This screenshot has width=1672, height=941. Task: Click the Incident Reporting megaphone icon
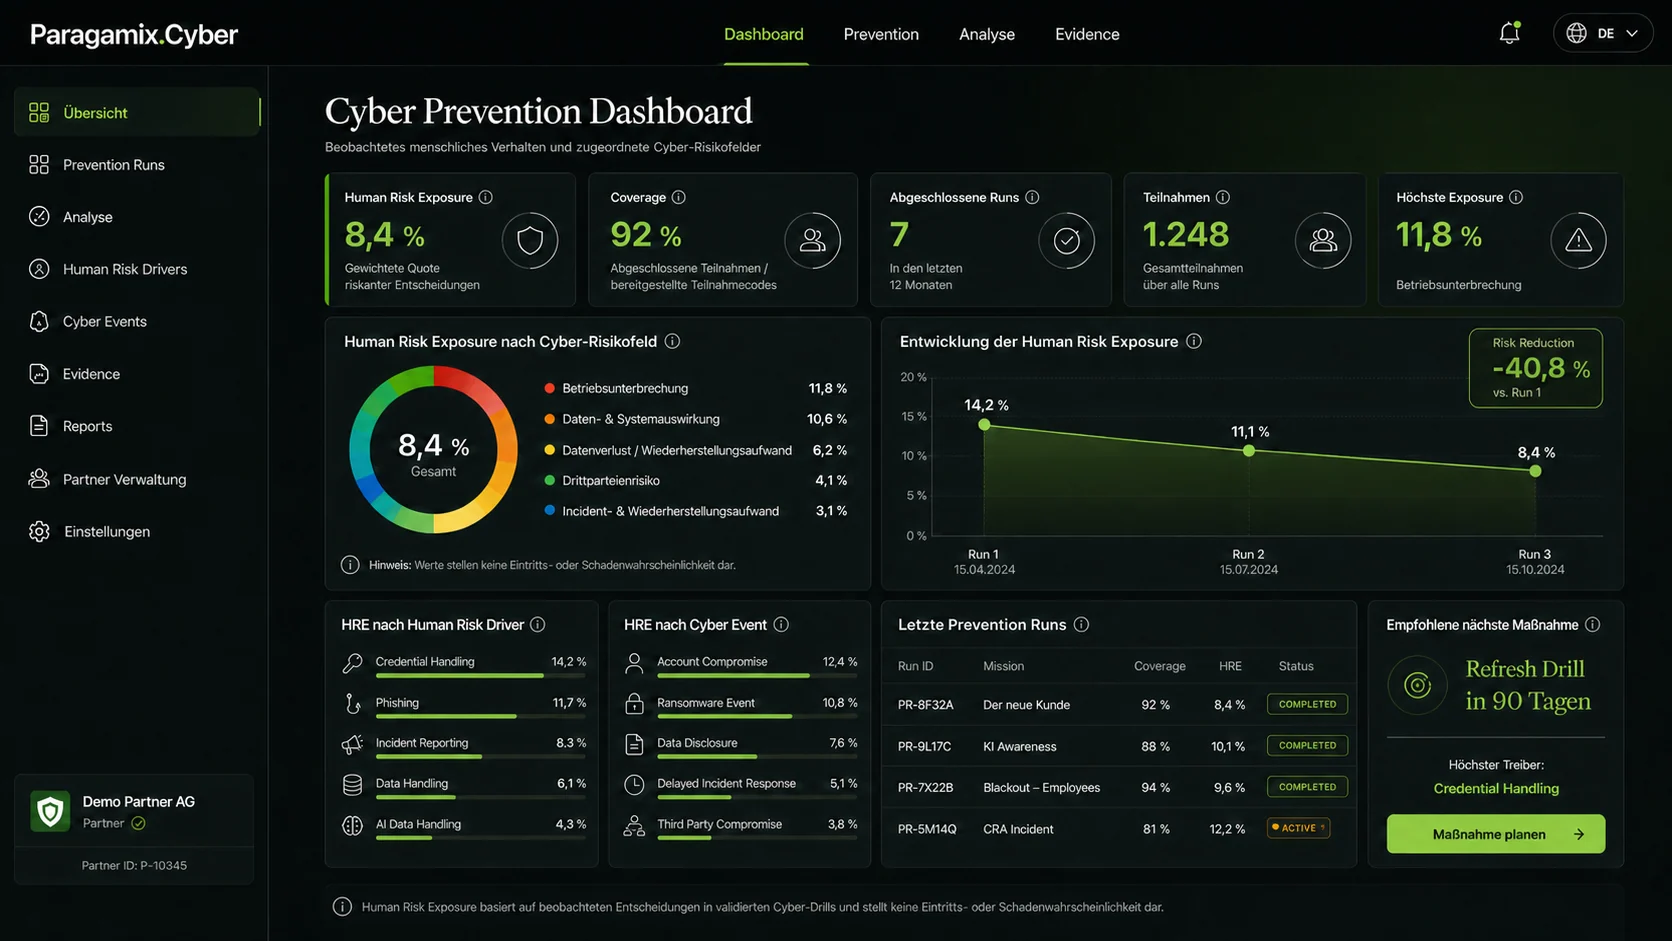[x=352, y=744]
